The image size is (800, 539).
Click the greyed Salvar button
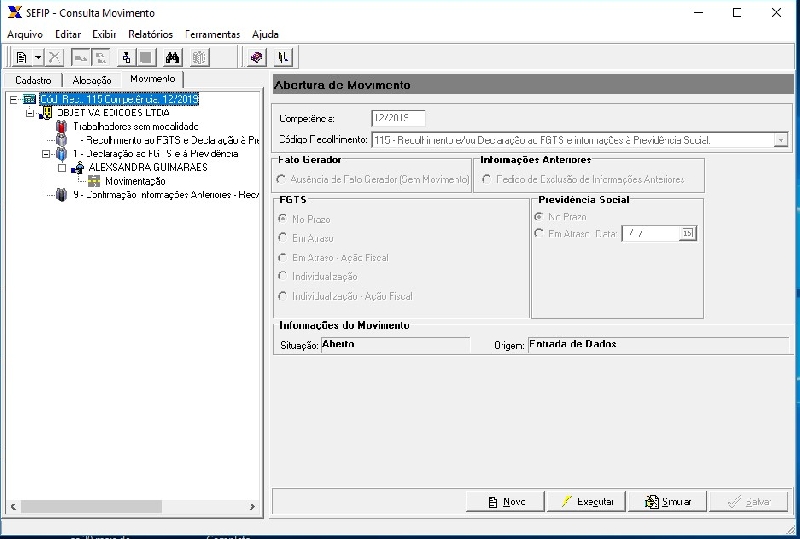[x=748, y=502]
